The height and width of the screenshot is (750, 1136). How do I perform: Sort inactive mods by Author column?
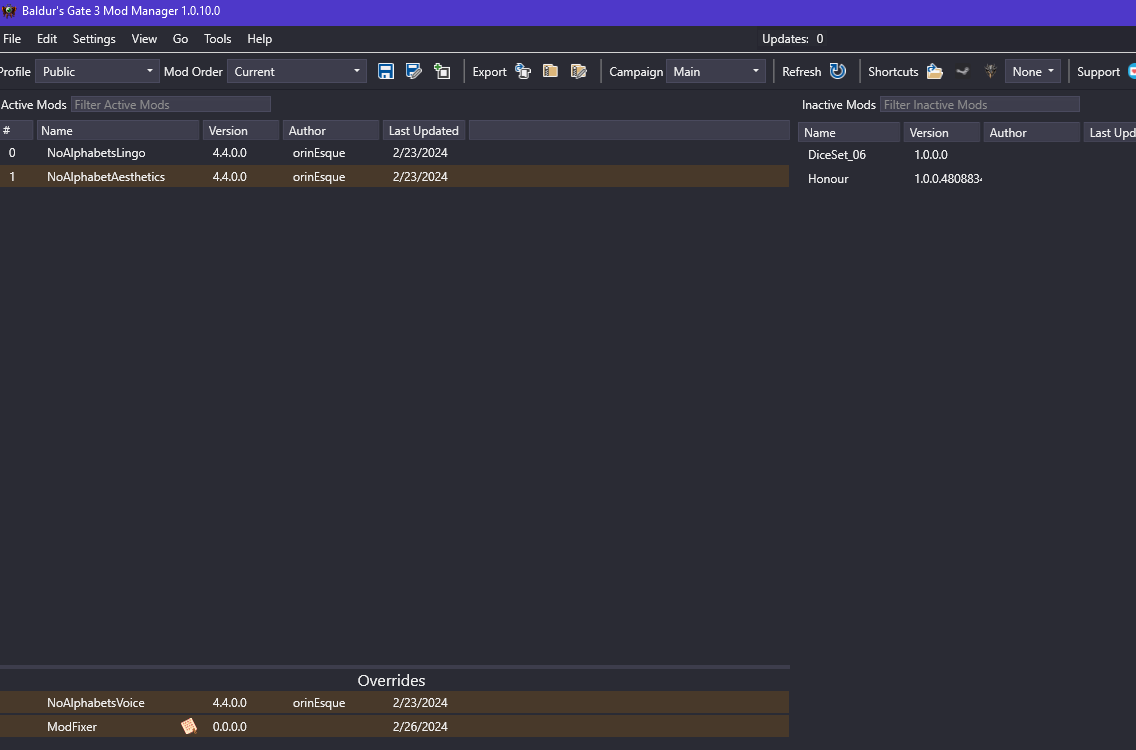point(1032,133)
